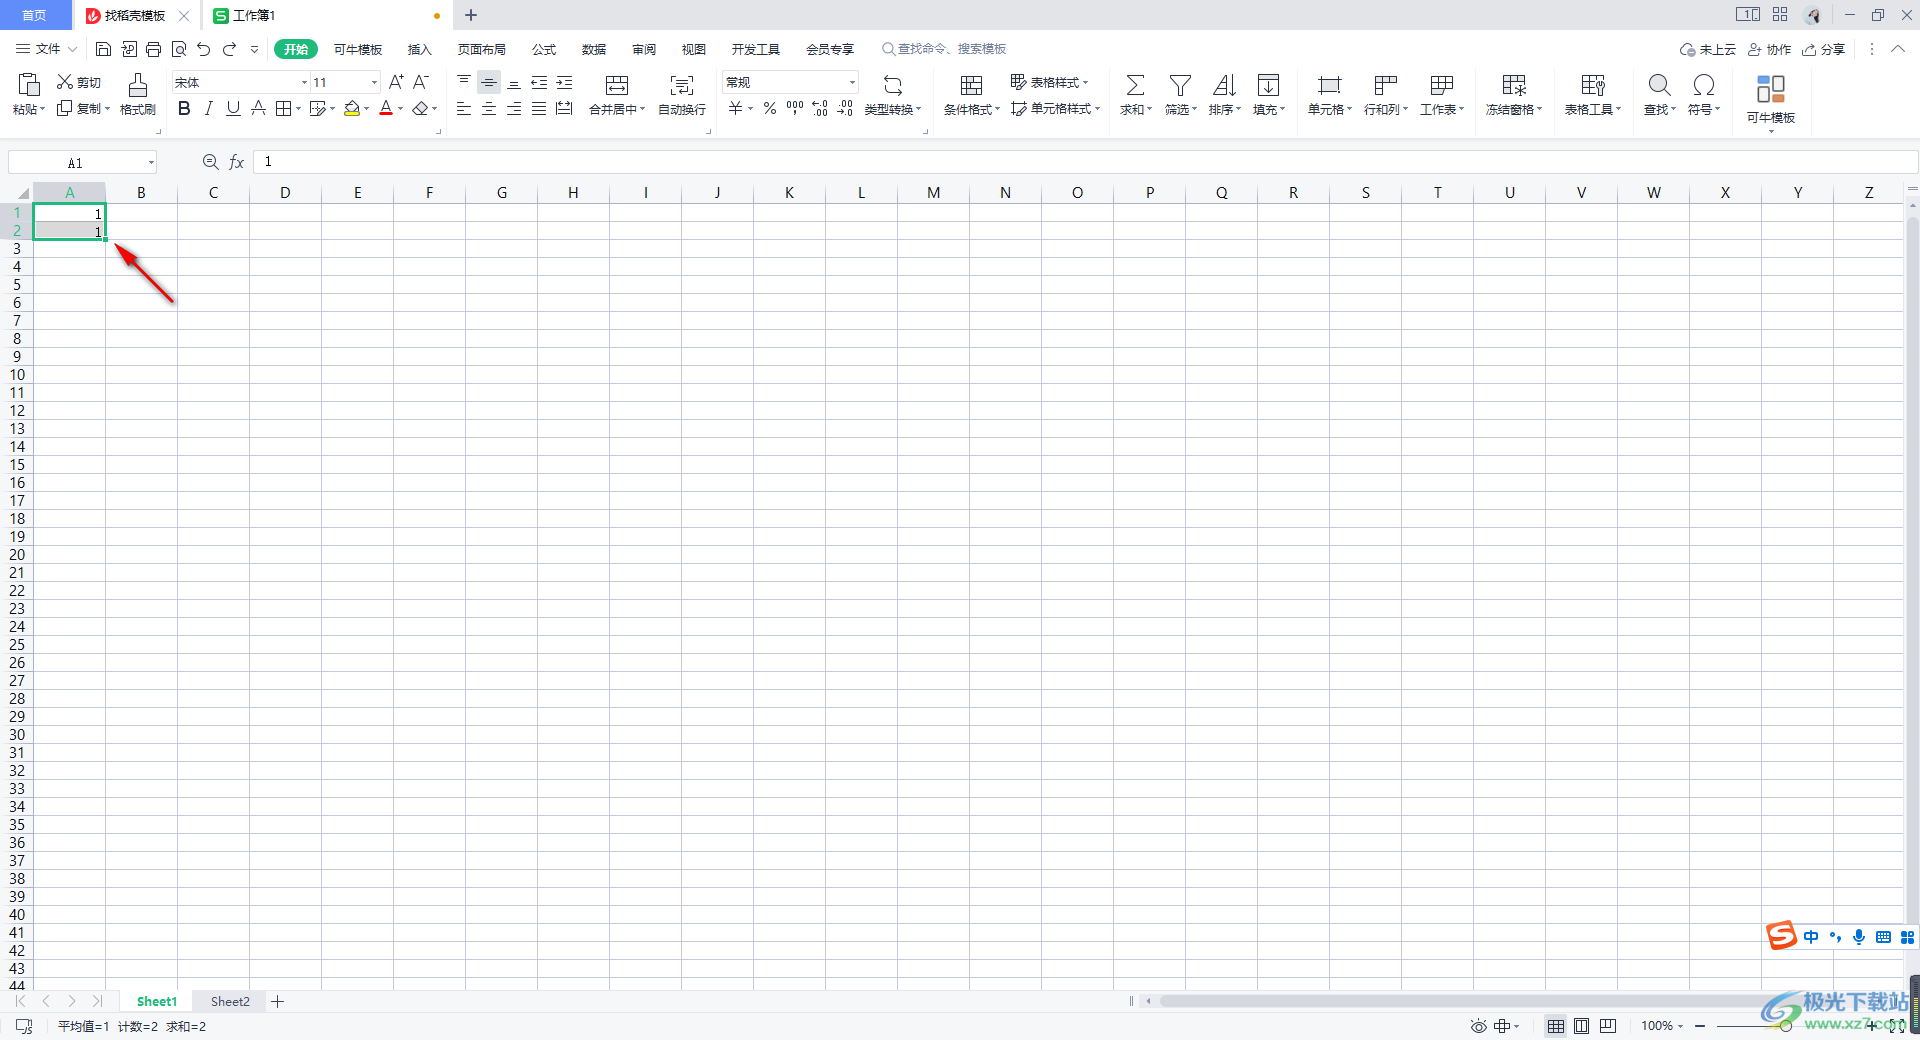Click increase decimal places icon
Viewport: 1920px width, 1040px height.
tap(820, 108)
